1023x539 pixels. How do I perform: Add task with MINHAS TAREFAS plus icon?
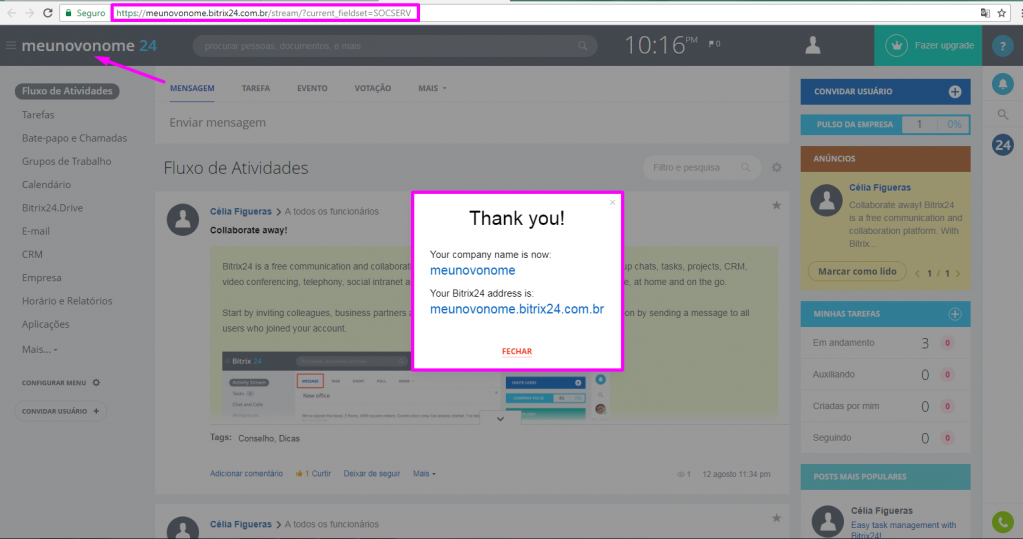pos(954,314)
